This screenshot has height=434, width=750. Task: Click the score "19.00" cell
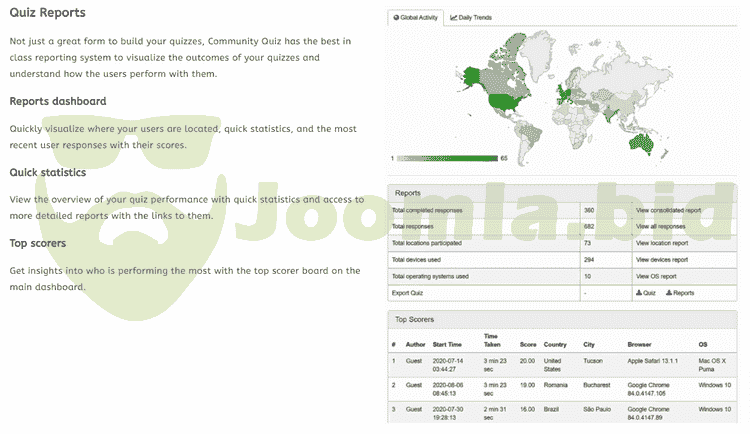(x=527, y=385)
